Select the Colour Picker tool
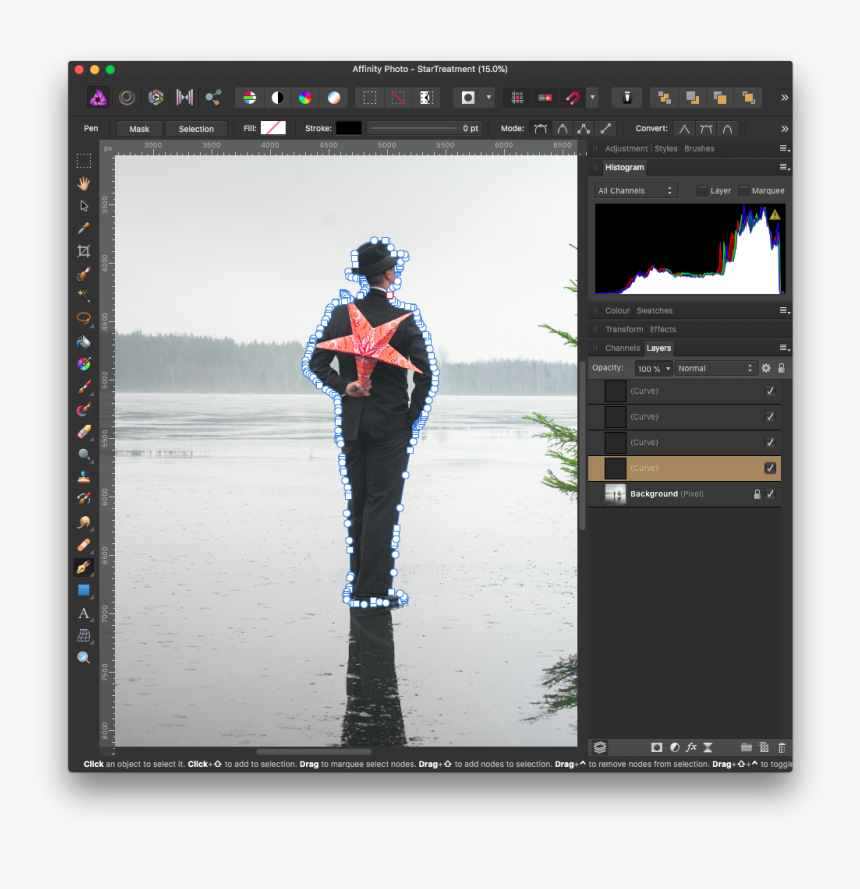Image resolution: width=860 pixels, height=889 pixels. tap(85, 227)
